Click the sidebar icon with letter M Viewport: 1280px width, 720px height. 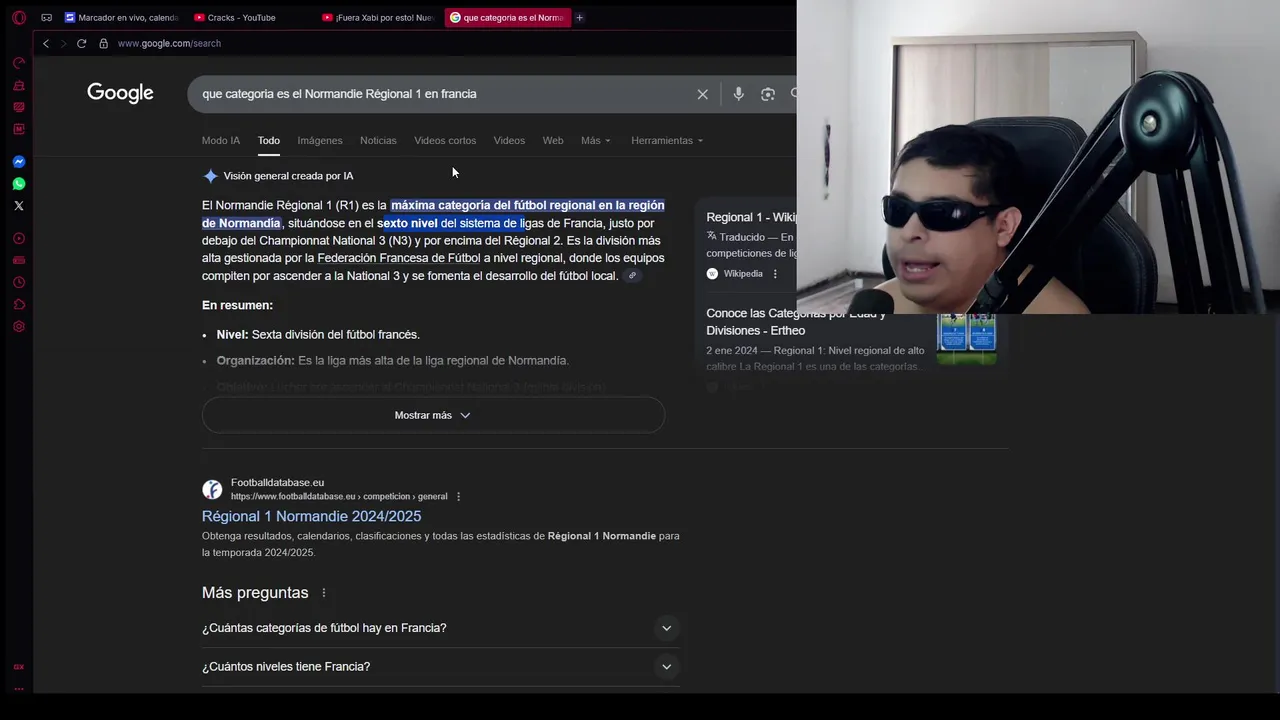click(x=19, y=129)
